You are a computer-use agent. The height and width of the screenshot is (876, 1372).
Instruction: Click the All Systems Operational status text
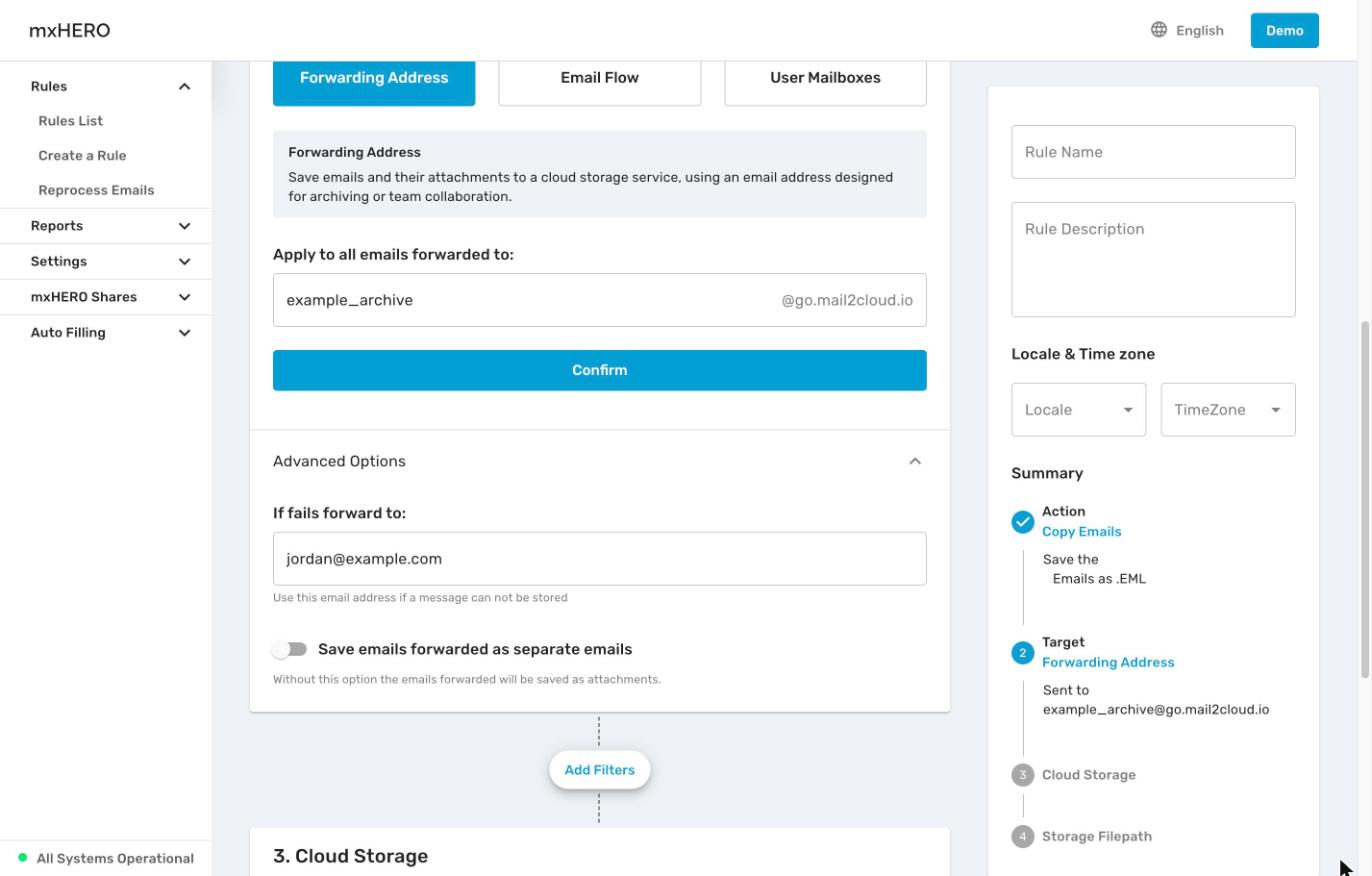coord(115,858)
